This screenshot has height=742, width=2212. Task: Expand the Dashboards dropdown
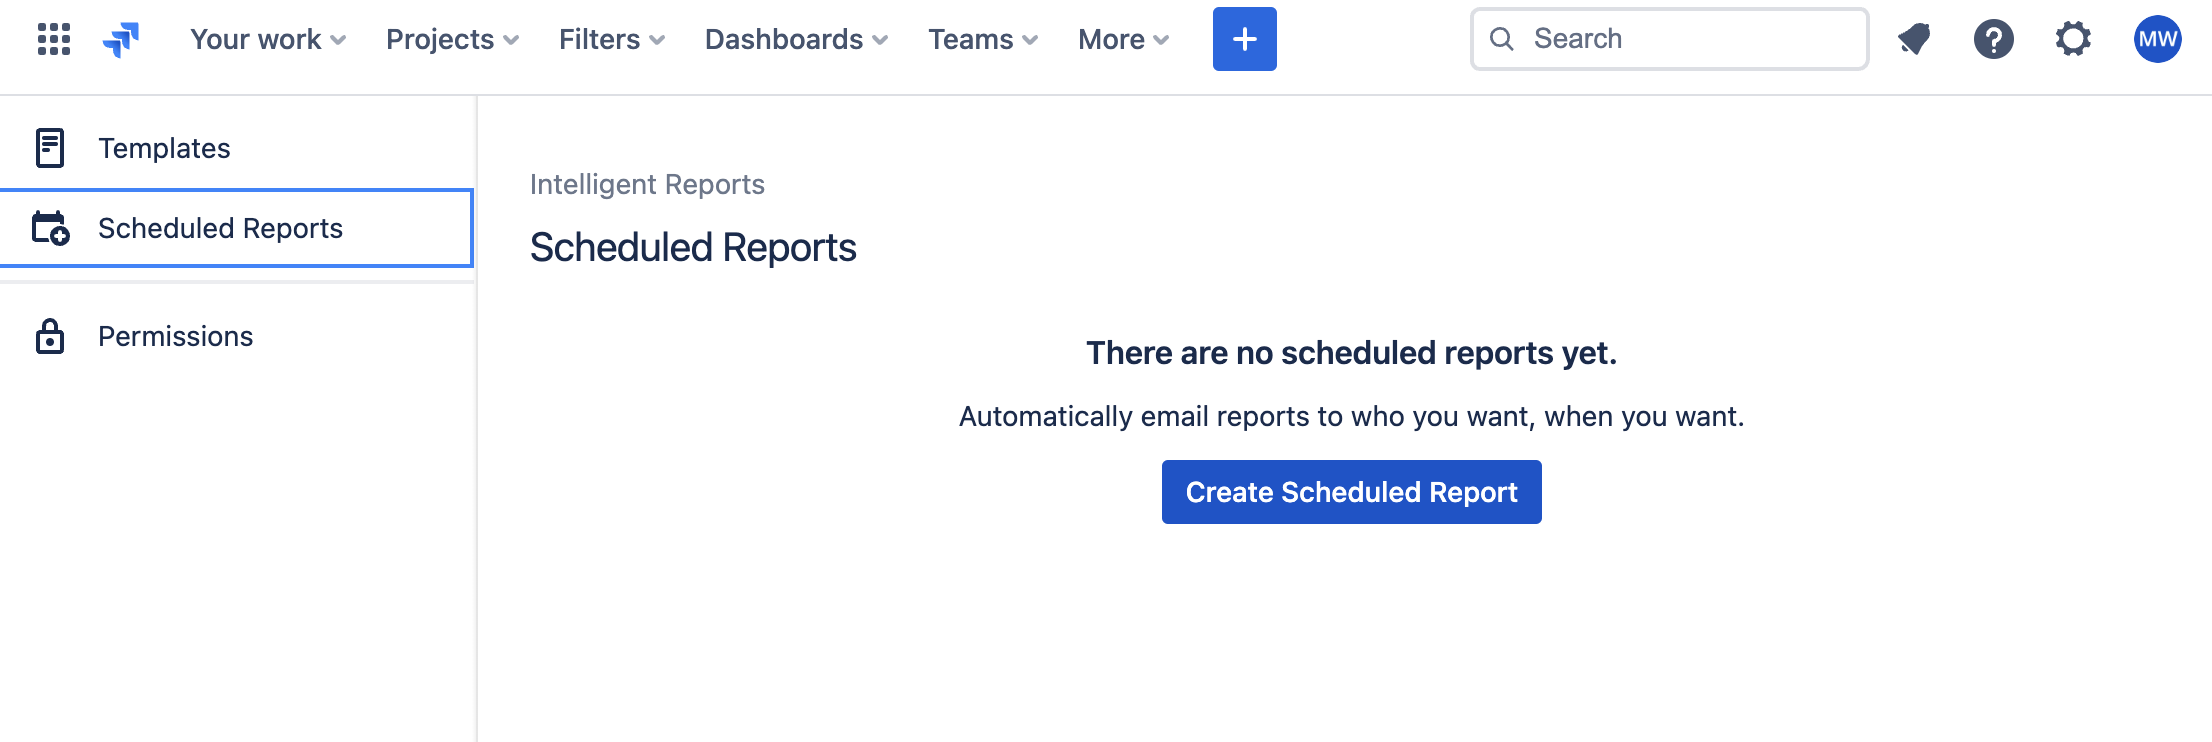pyautogui.click(x=795, y=39)
